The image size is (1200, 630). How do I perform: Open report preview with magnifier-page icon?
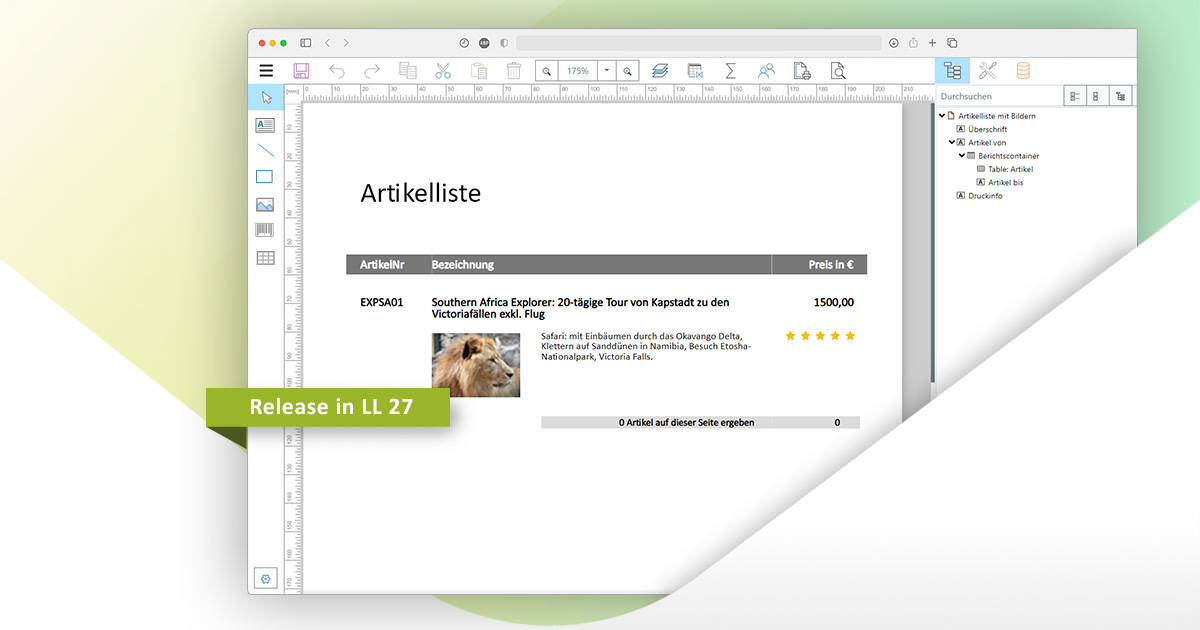coord(838,70)
